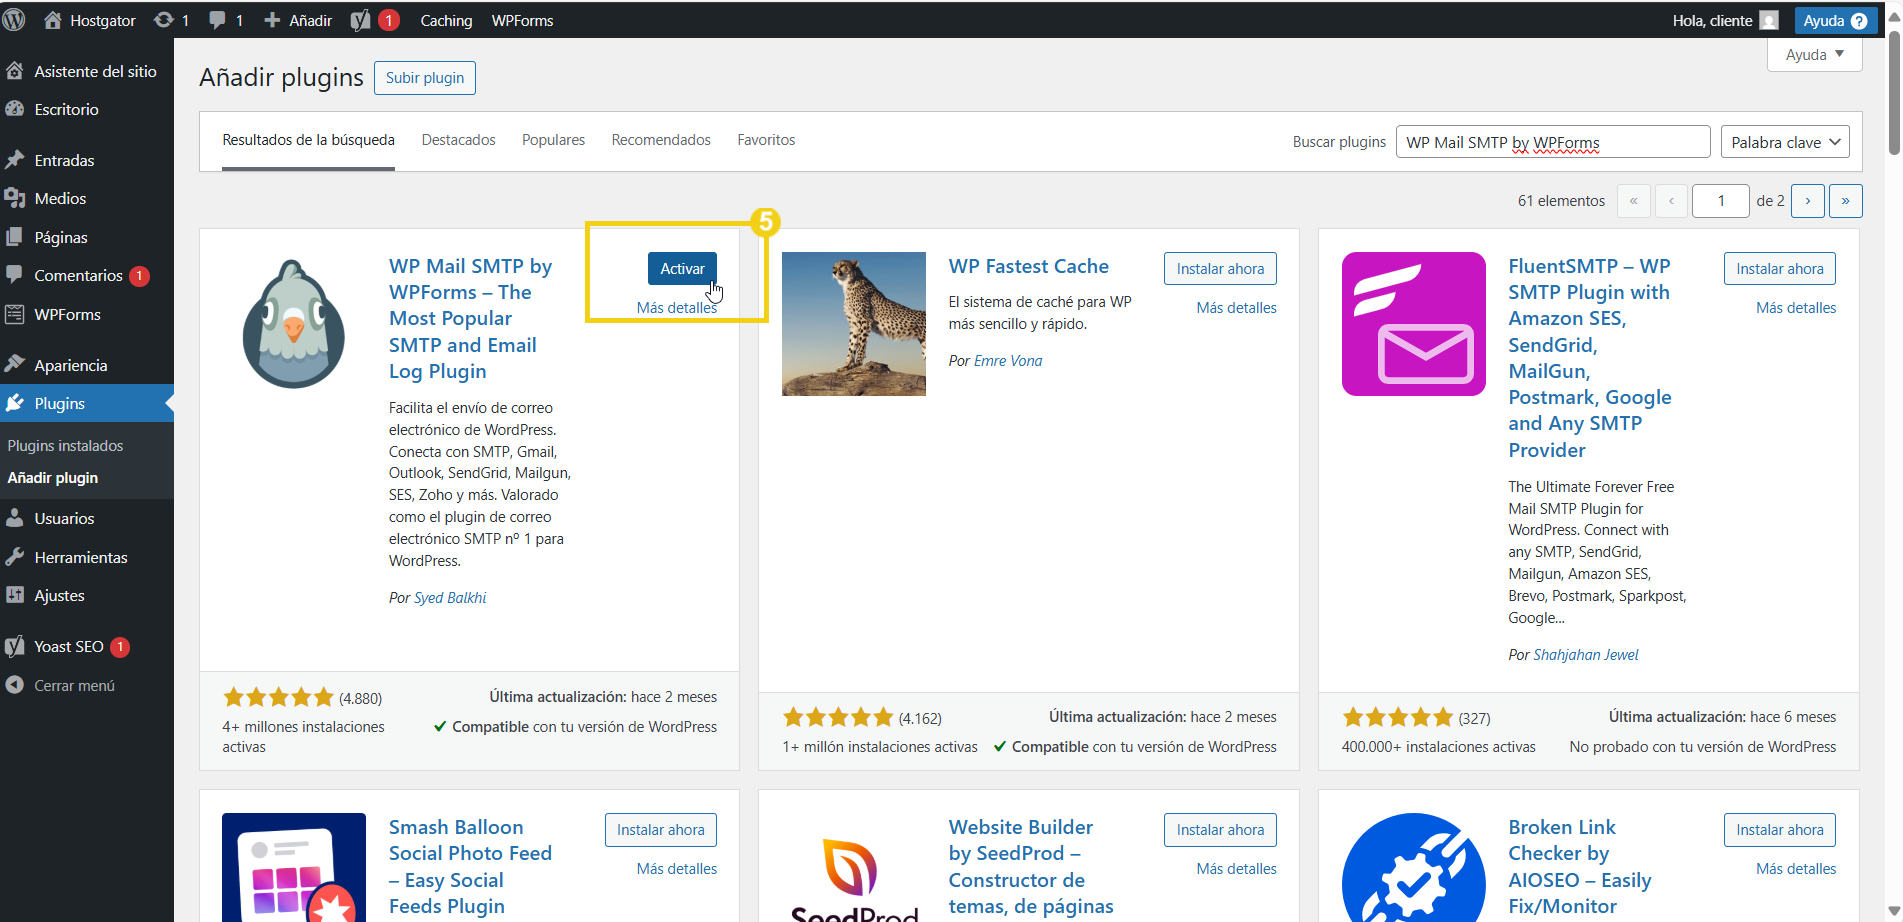Click the current page number field
Image resolution: width=1903 pixels, height=922 pixels.
(x=1720, y=201)
